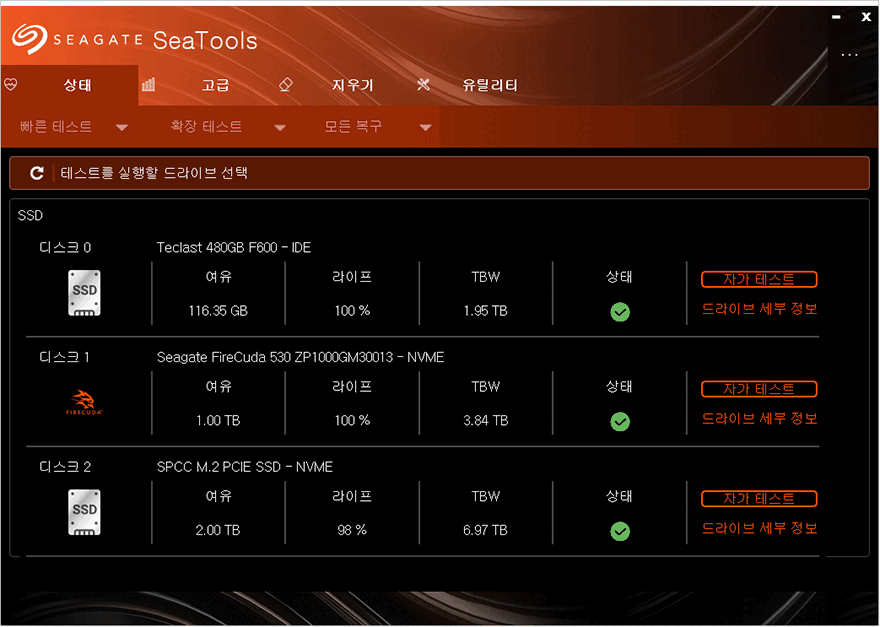Open 드라이브 세부 정보 for 디스크 2

pos(759,528)
